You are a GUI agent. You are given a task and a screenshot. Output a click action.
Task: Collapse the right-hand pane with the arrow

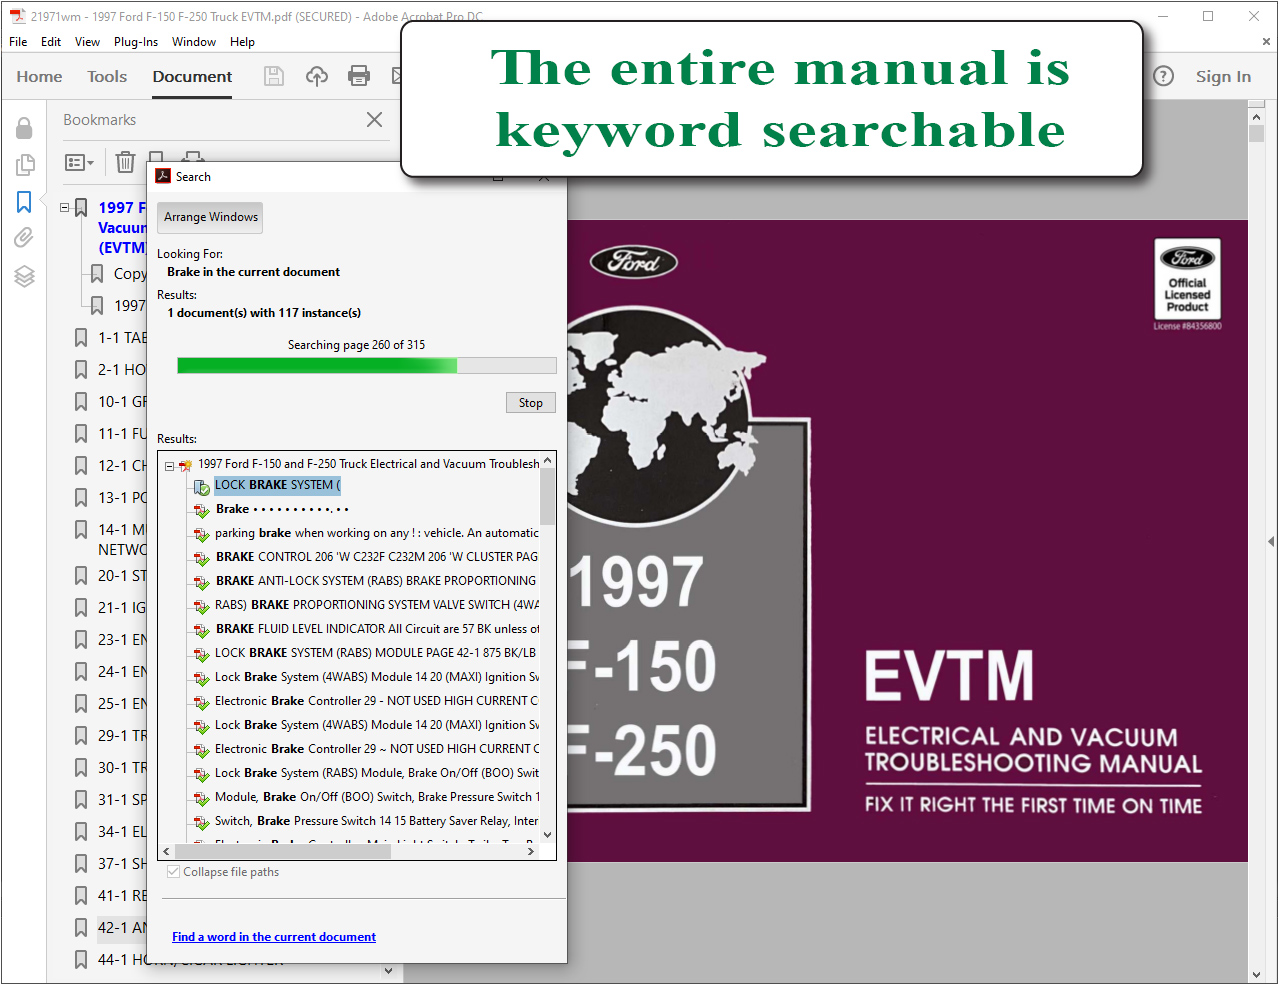(x=1271, y=541)
